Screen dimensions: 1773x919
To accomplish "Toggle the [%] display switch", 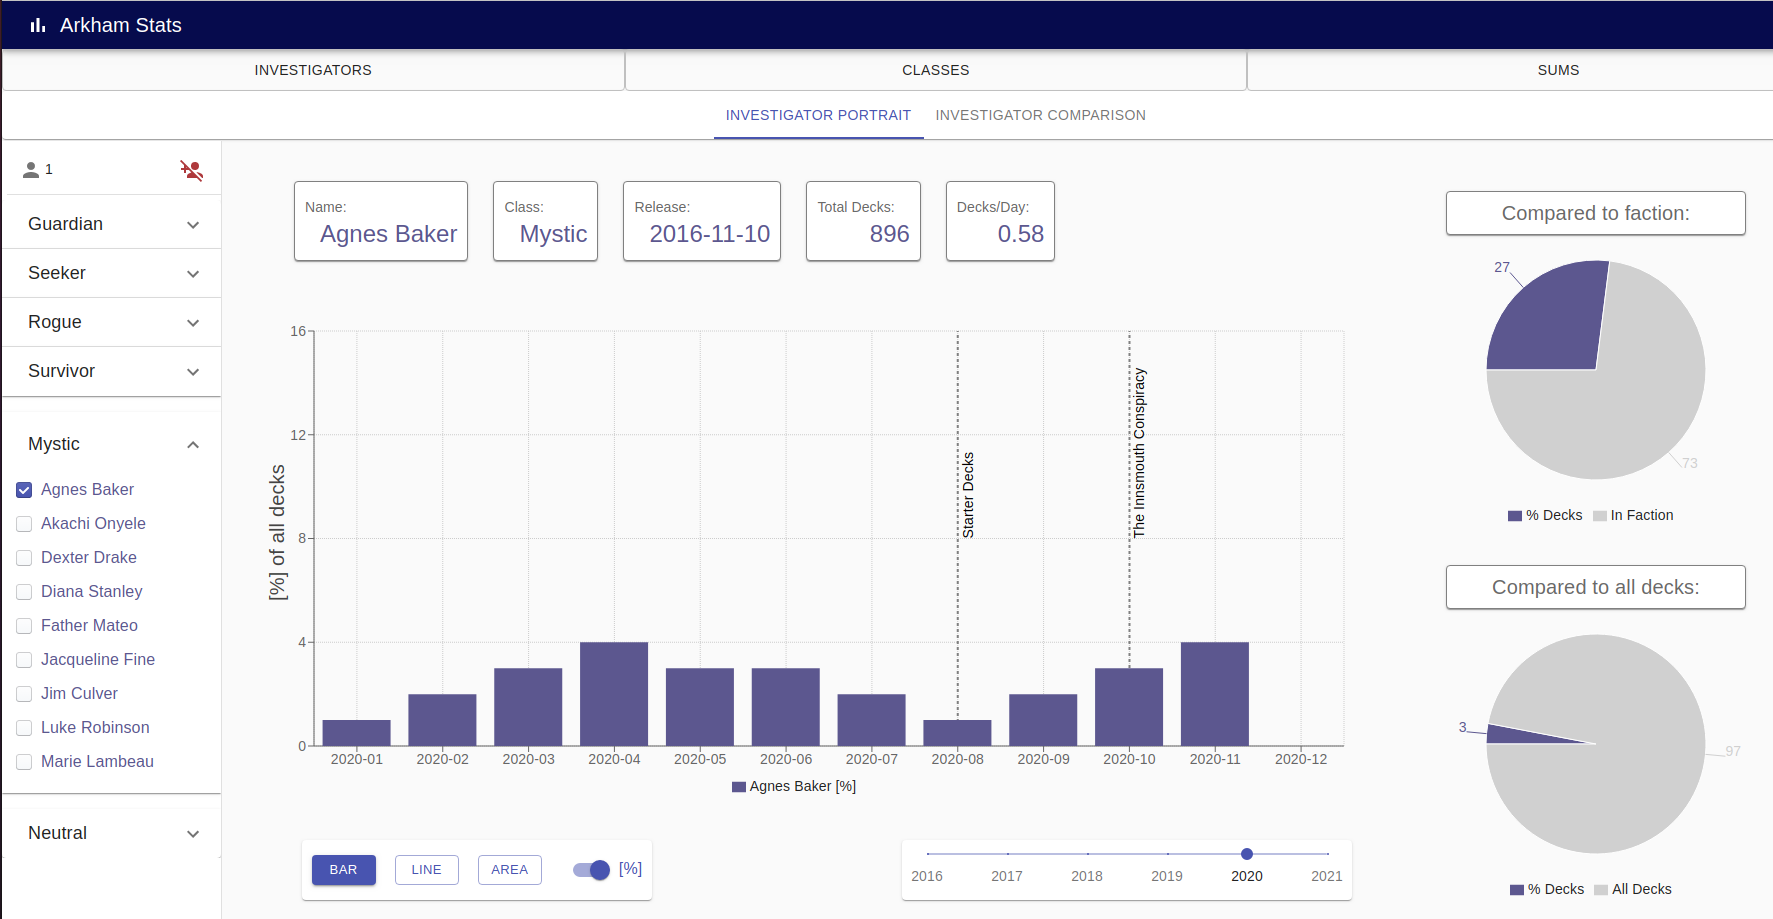I will click(x=592, y=870).
